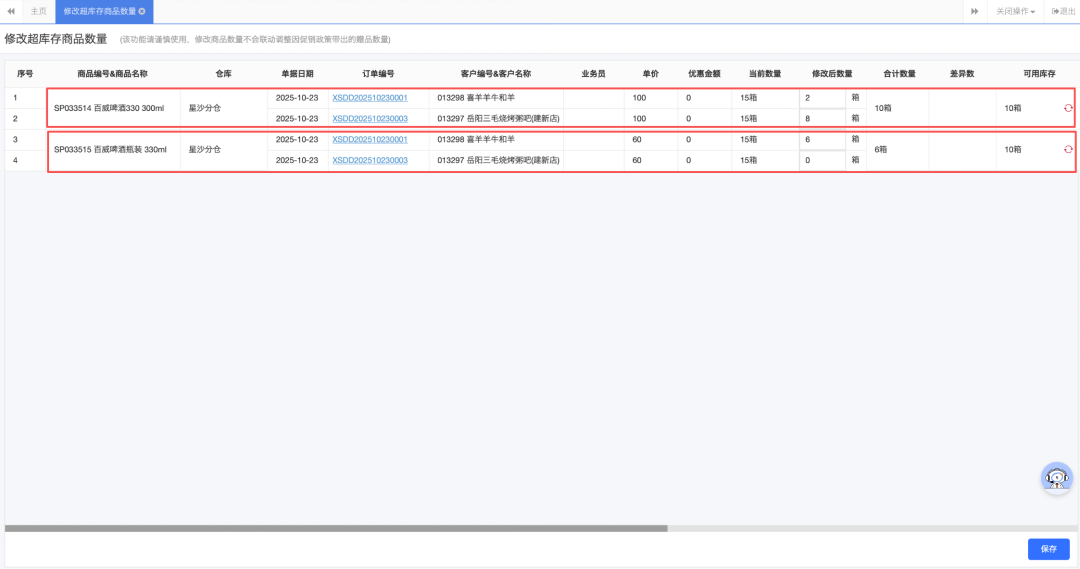1080x569 pixels.
Task: Click the unit price 60 in row 3
Action: click(636, 139)
